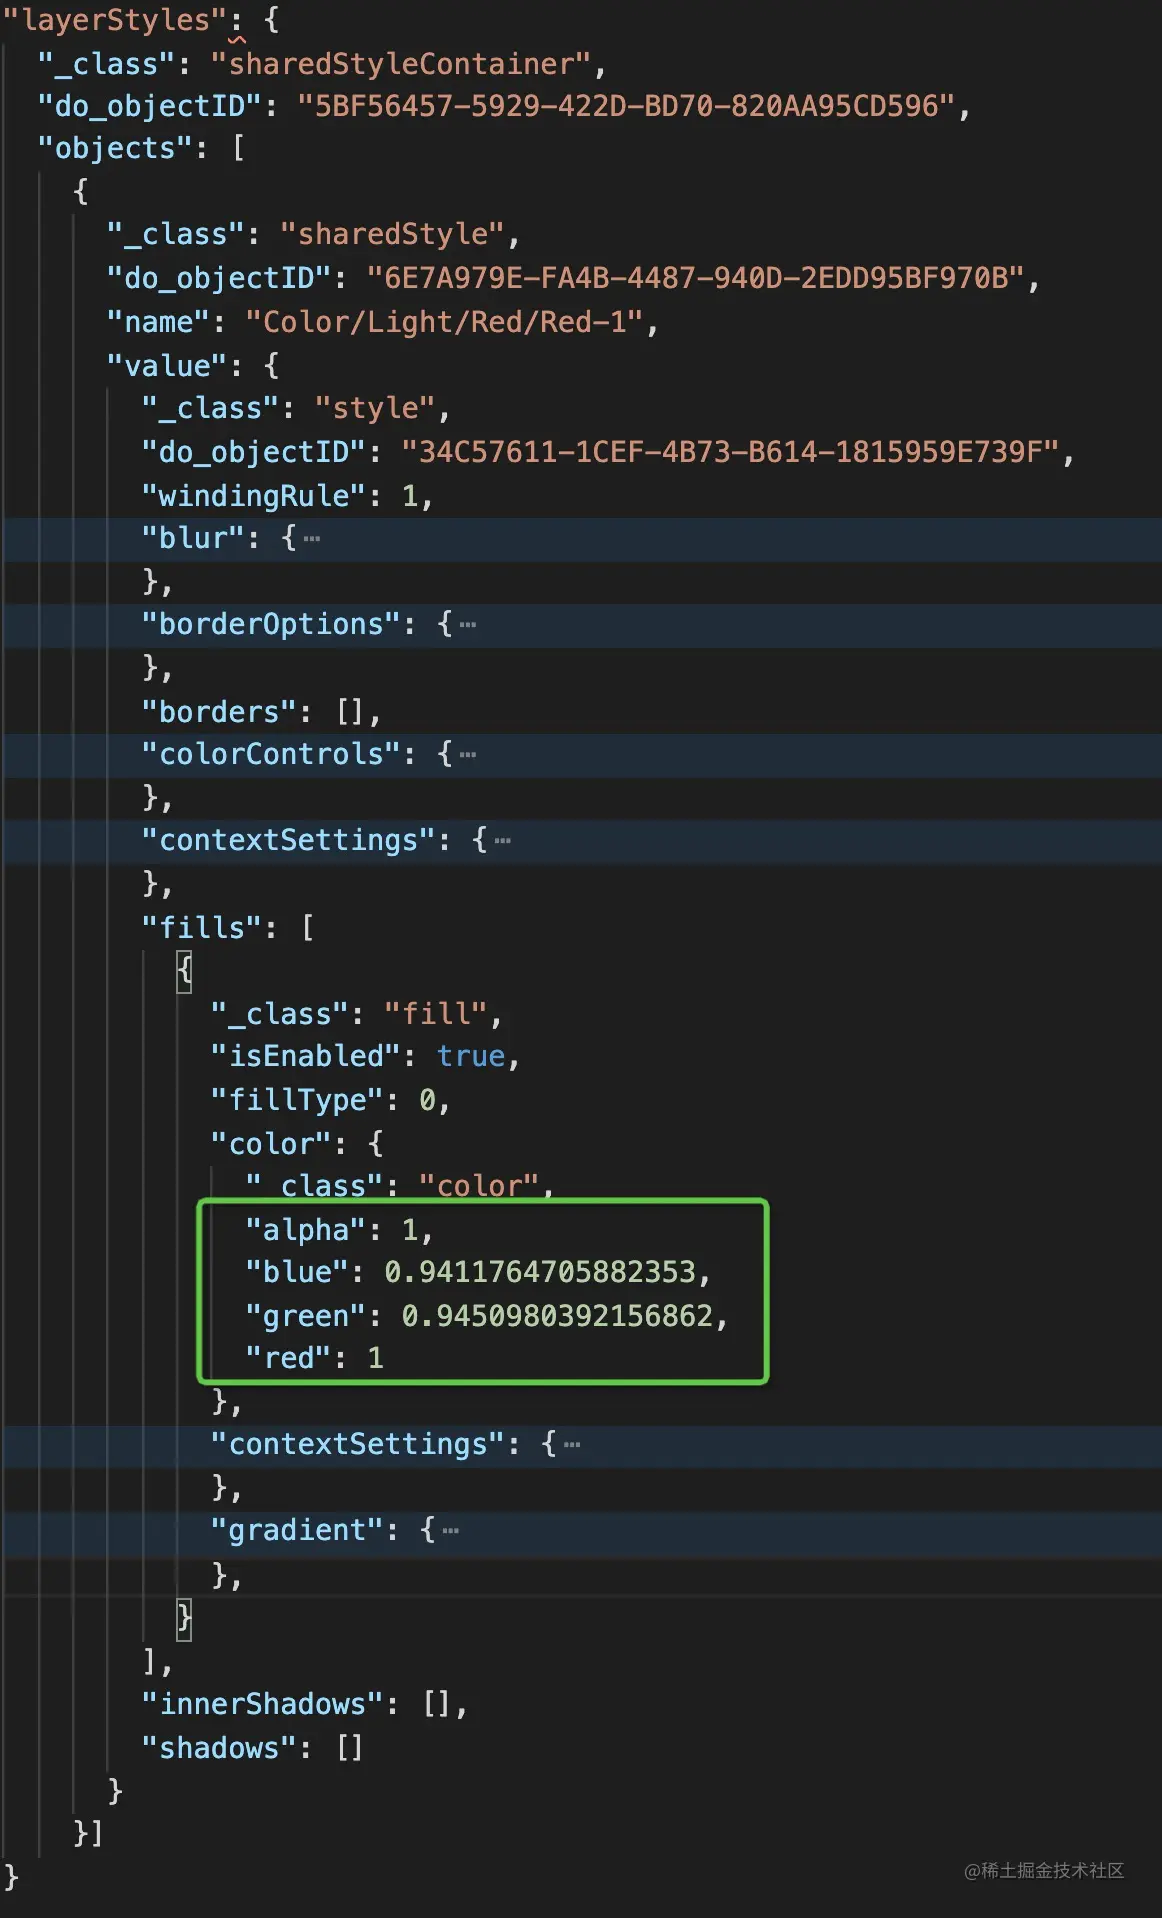Click the true value of isEnabled
The image size is (1162, 1918).
(471, 1056)
